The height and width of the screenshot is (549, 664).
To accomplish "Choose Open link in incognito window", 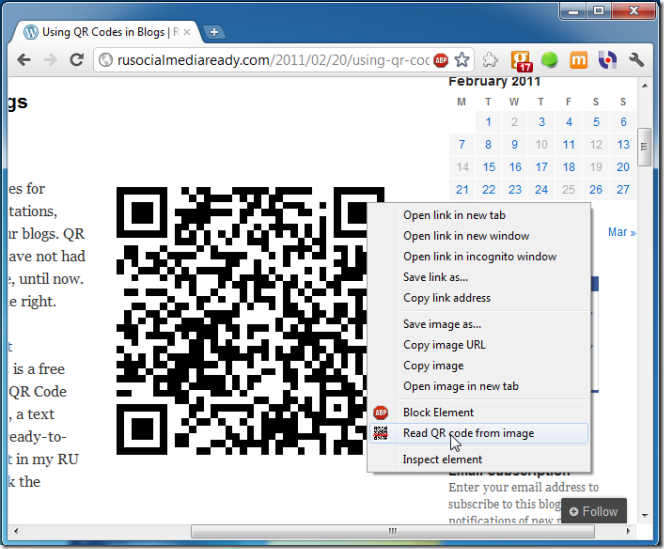I will (479, 257).
